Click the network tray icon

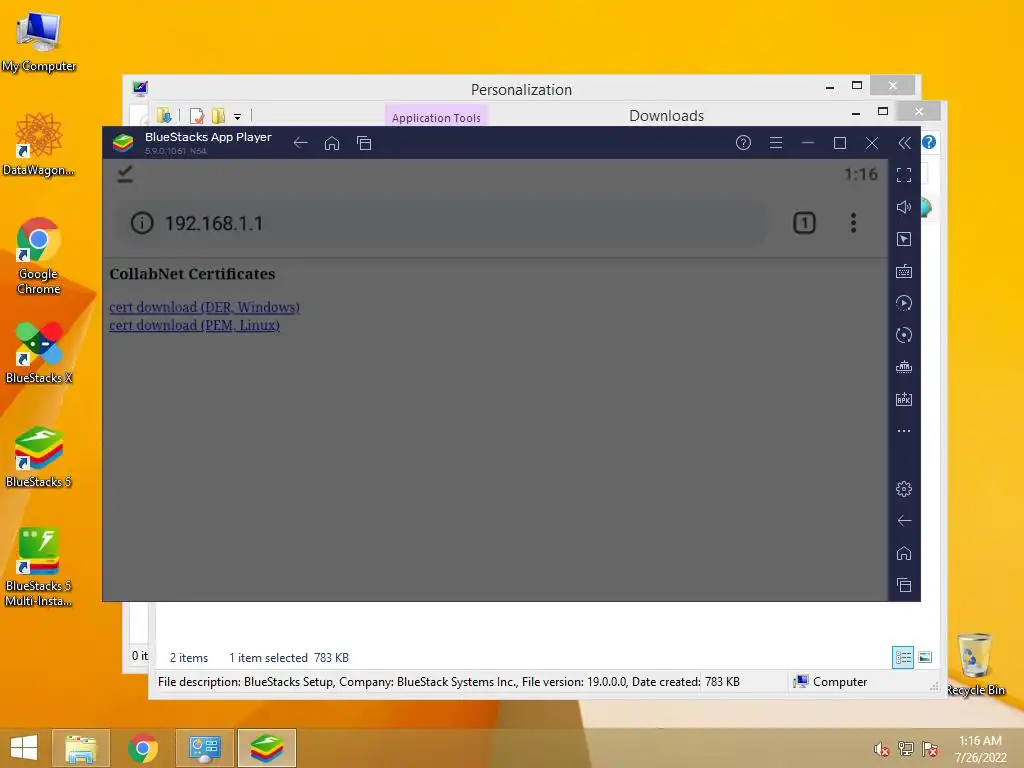pyautogui.click(x=906, y=749)
